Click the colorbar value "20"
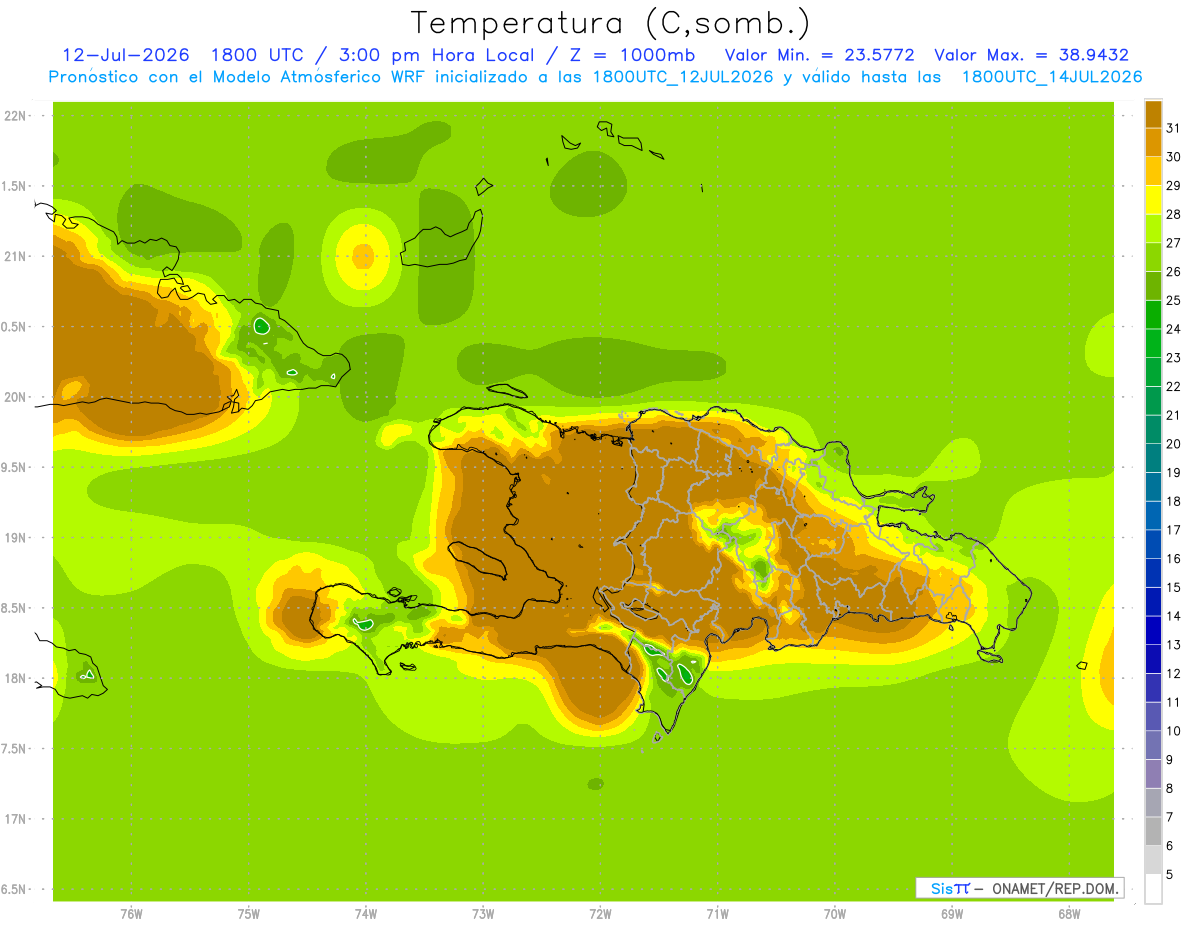Image resolution: width=1200 pixels, height=927 pixels. pyautogui.click(x=1173, y=444)
